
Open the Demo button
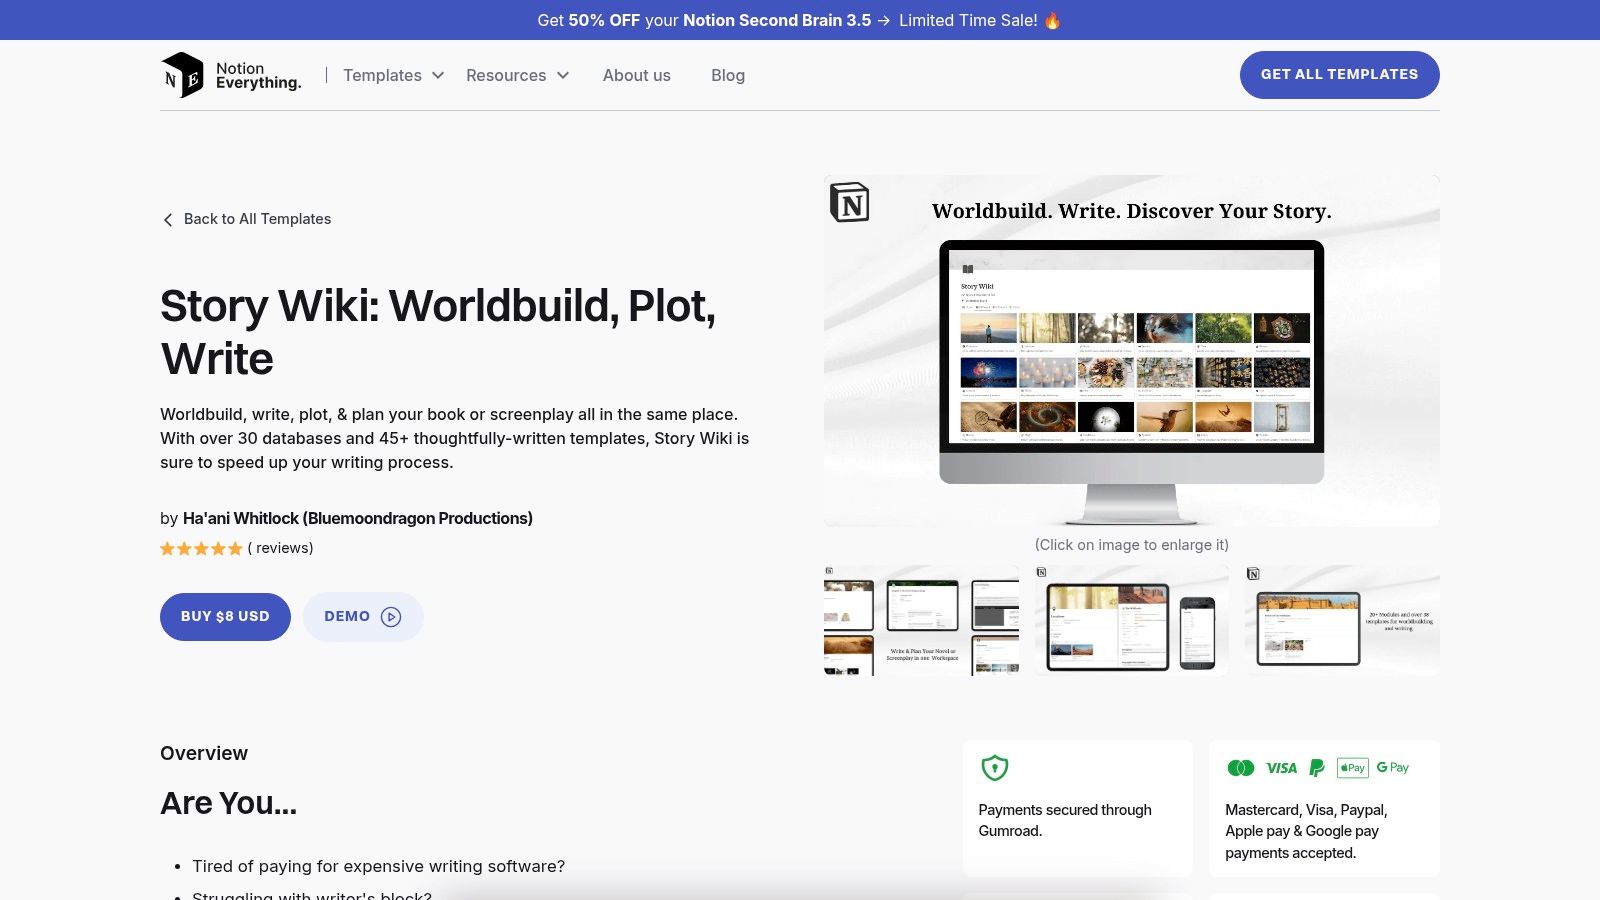click(x=363, y=617)
